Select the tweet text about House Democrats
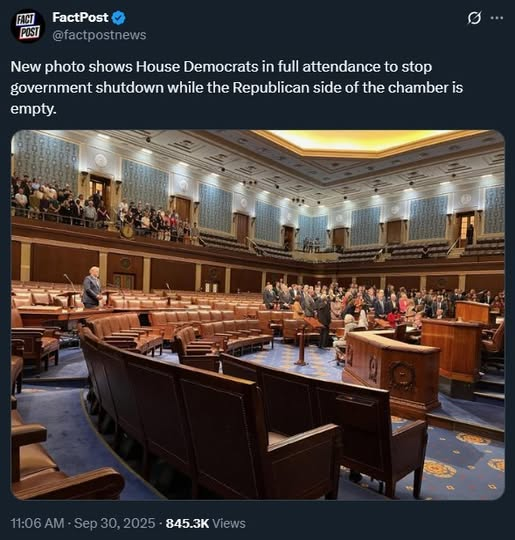 coord(237,88)
